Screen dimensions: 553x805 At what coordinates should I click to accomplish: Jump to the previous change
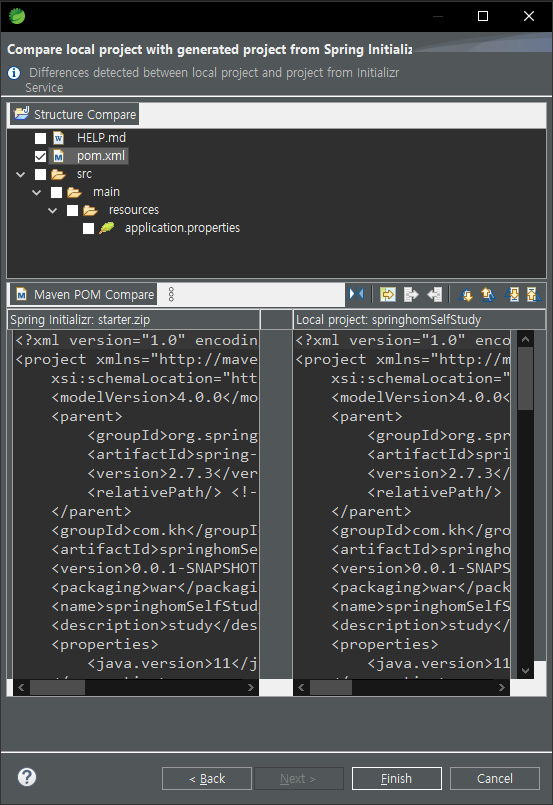pos(533,294)
